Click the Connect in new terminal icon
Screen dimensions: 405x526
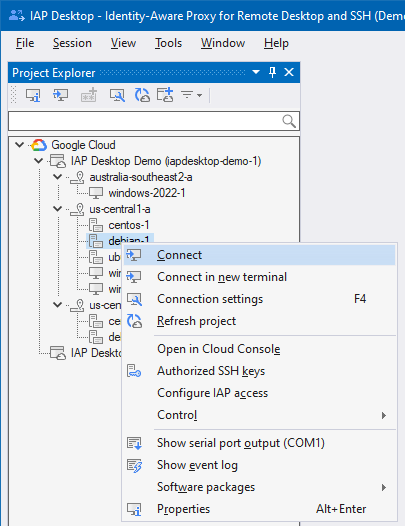pyautogui.click(x=134, y=277)
